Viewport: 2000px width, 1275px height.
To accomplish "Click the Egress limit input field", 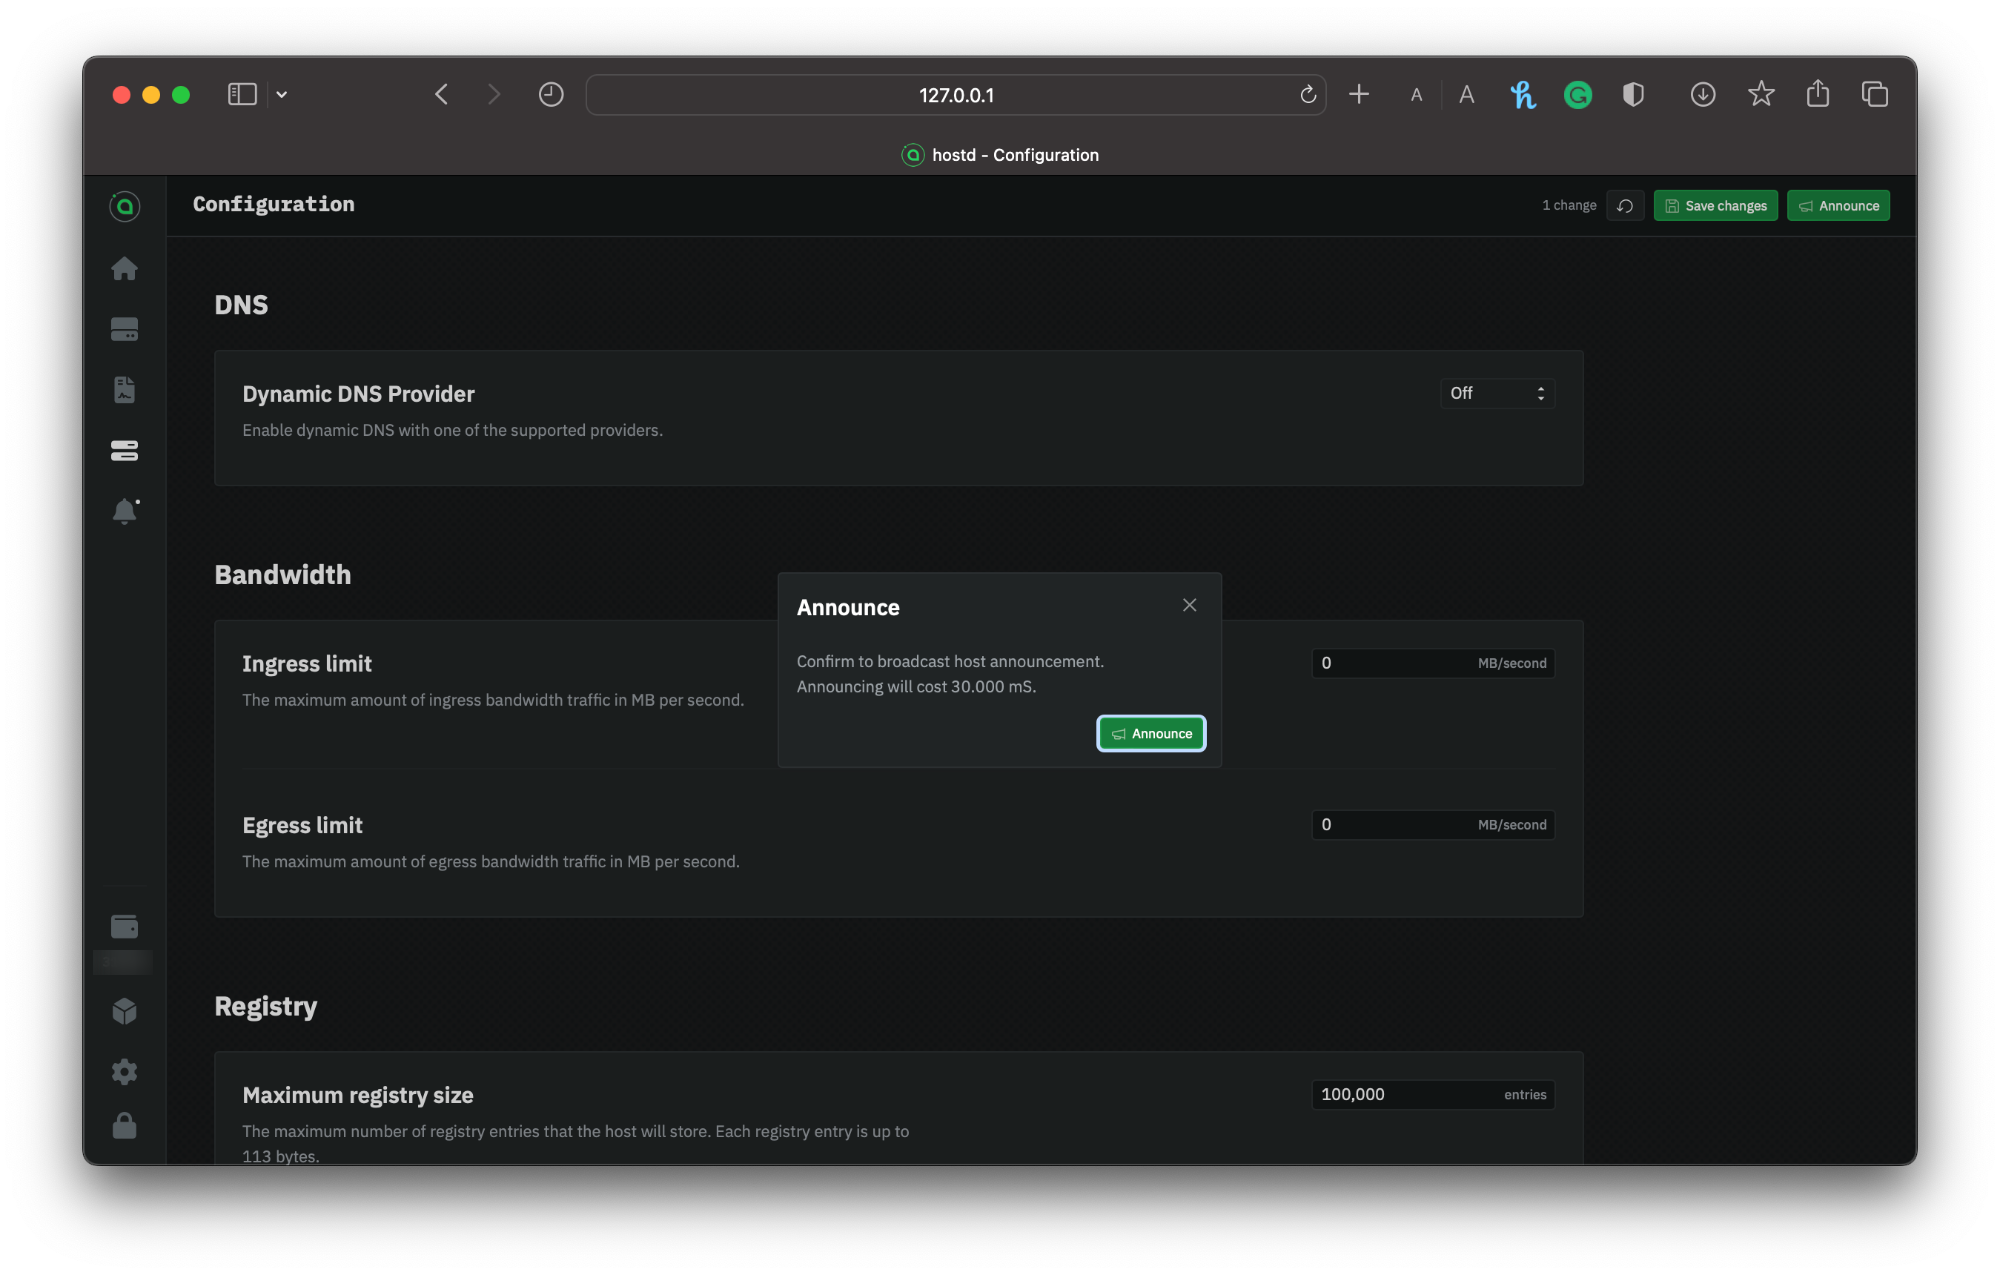I will [x=1395, y=825].
